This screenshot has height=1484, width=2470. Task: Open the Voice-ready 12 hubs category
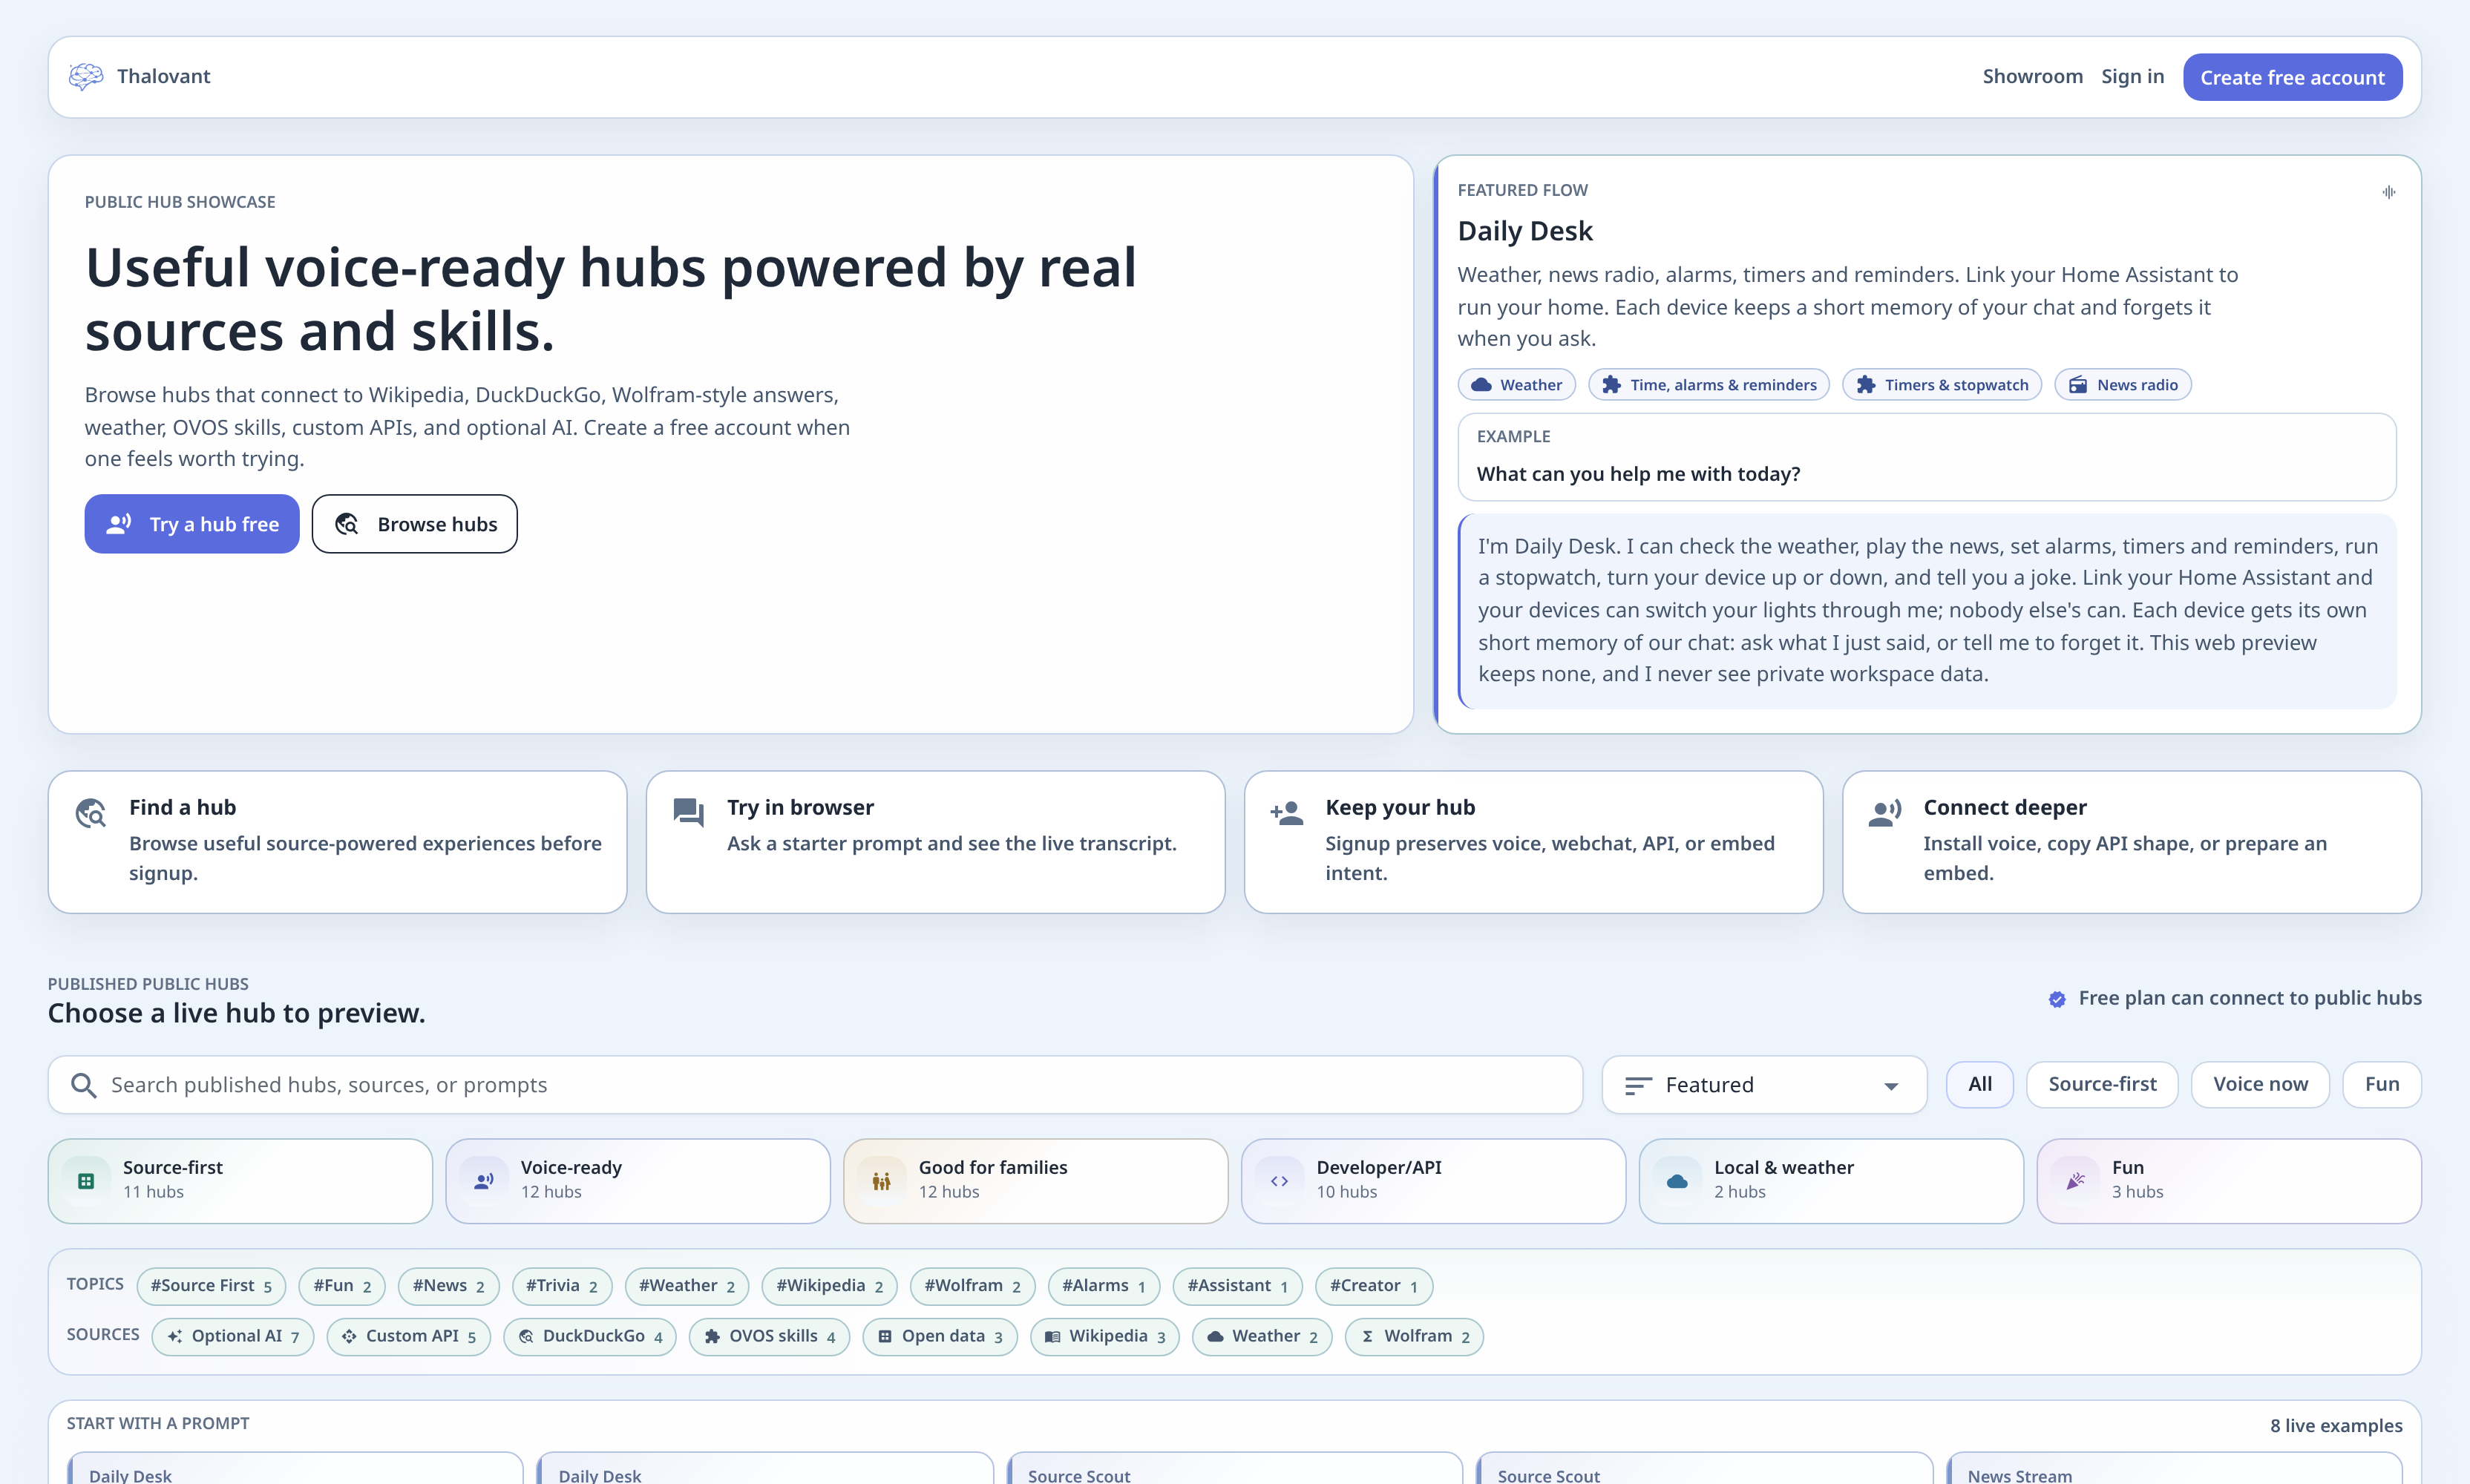point(638,1181)
